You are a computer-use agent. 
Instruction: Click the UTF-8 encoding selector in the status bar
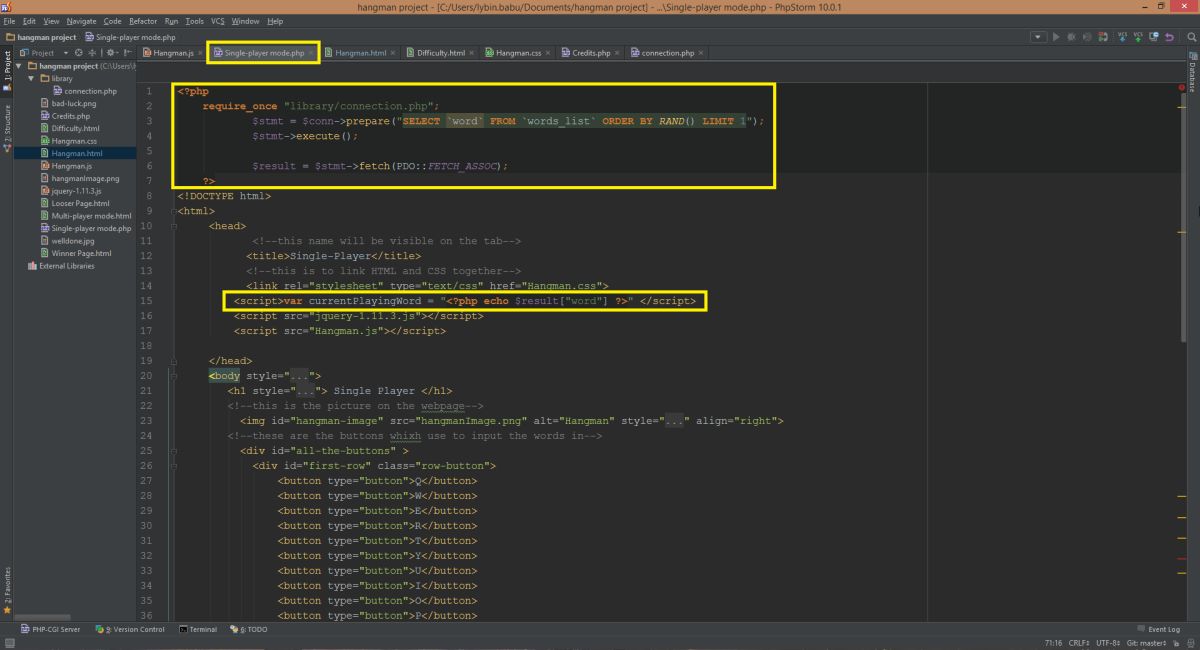click(x=1106, y=643)
